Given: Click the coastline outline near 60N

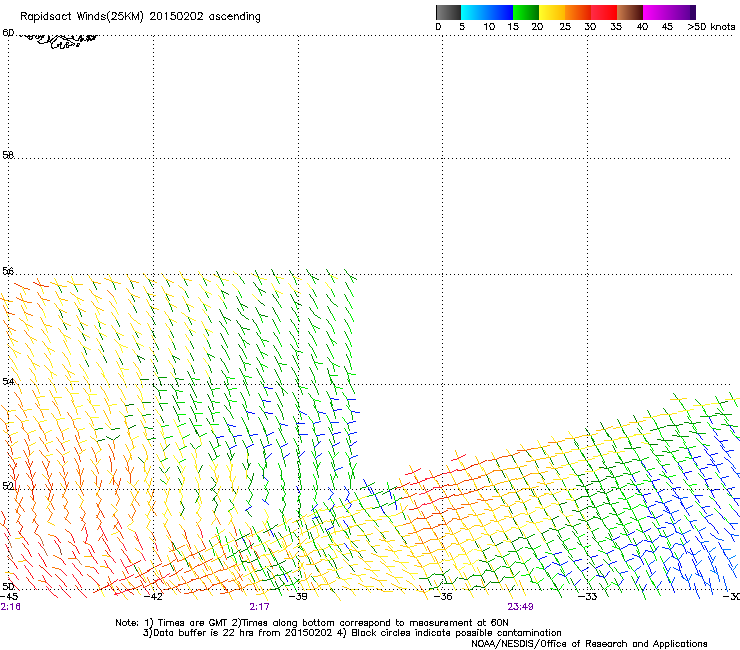Looking at the screenshot, I should pos(59,40).
